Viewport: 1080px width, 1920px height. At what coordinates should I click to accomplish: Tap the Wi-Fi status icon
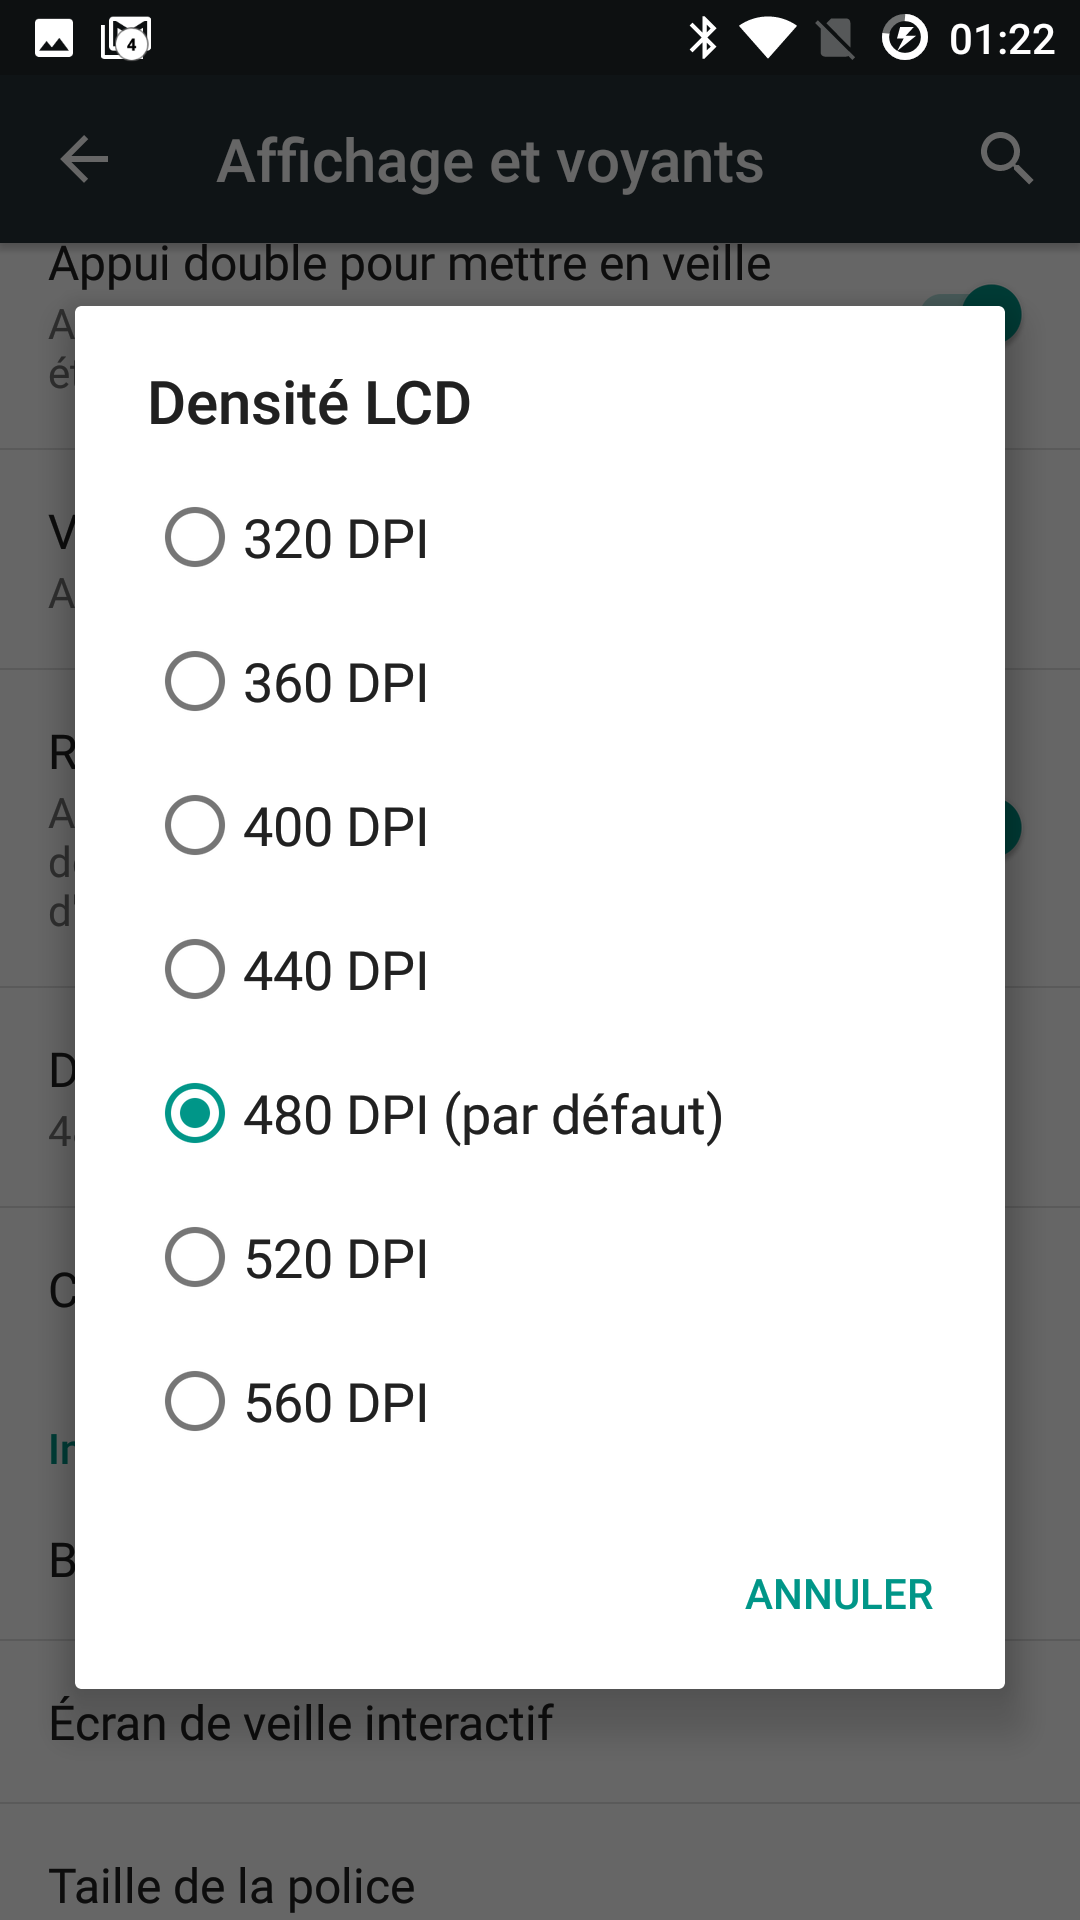coord(767,39)
